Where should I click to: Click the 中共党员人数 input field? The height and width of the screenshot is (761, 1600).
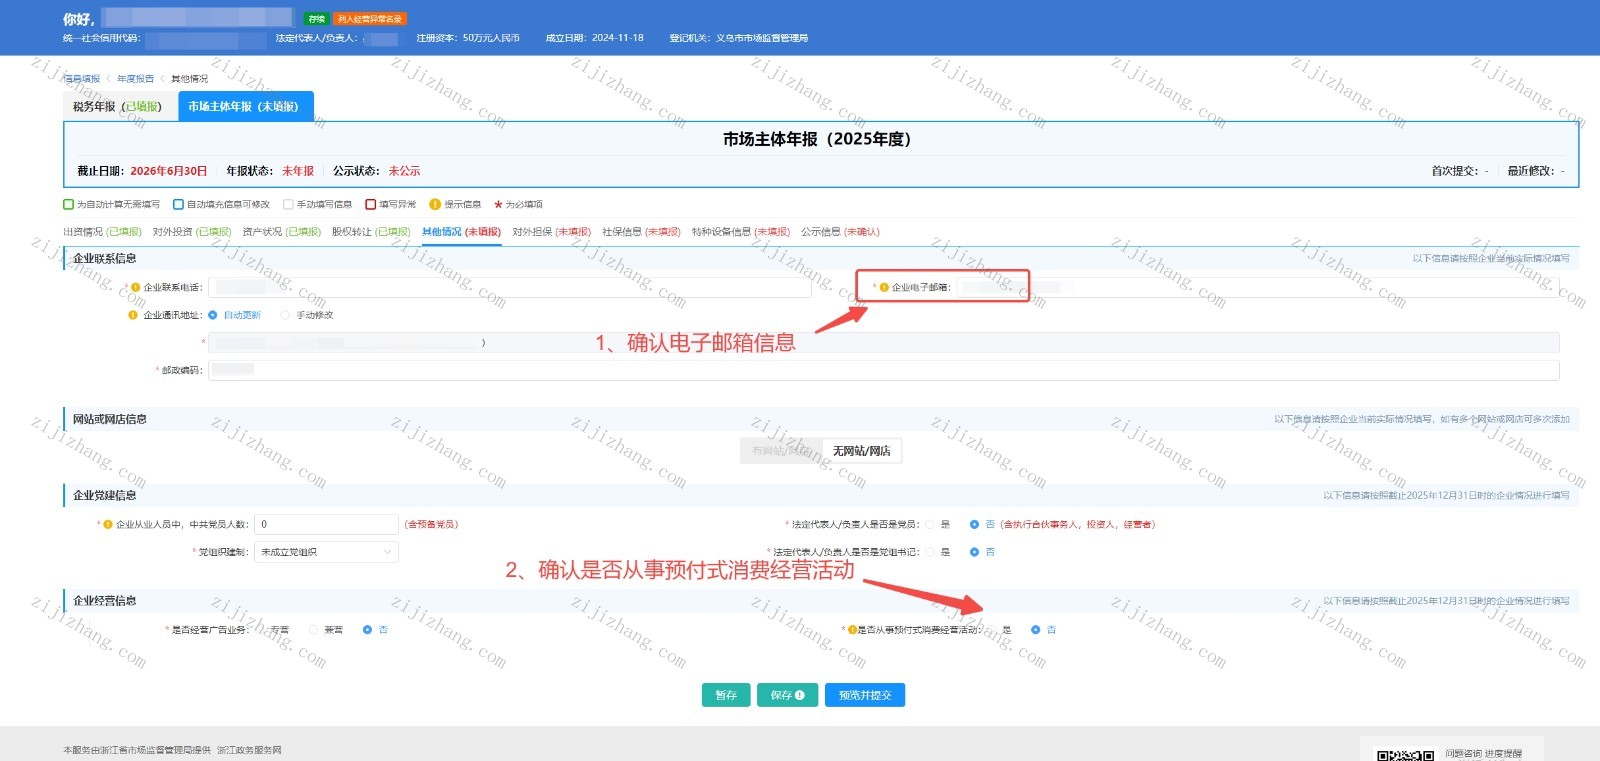click(x=326, y=524)
